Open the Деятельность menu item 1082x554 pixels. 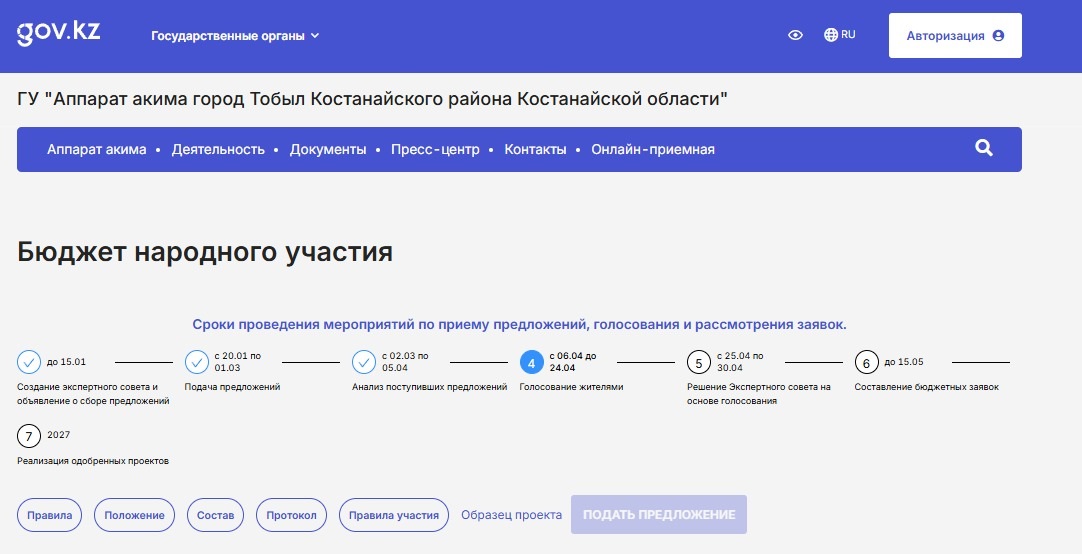(218, 150)
